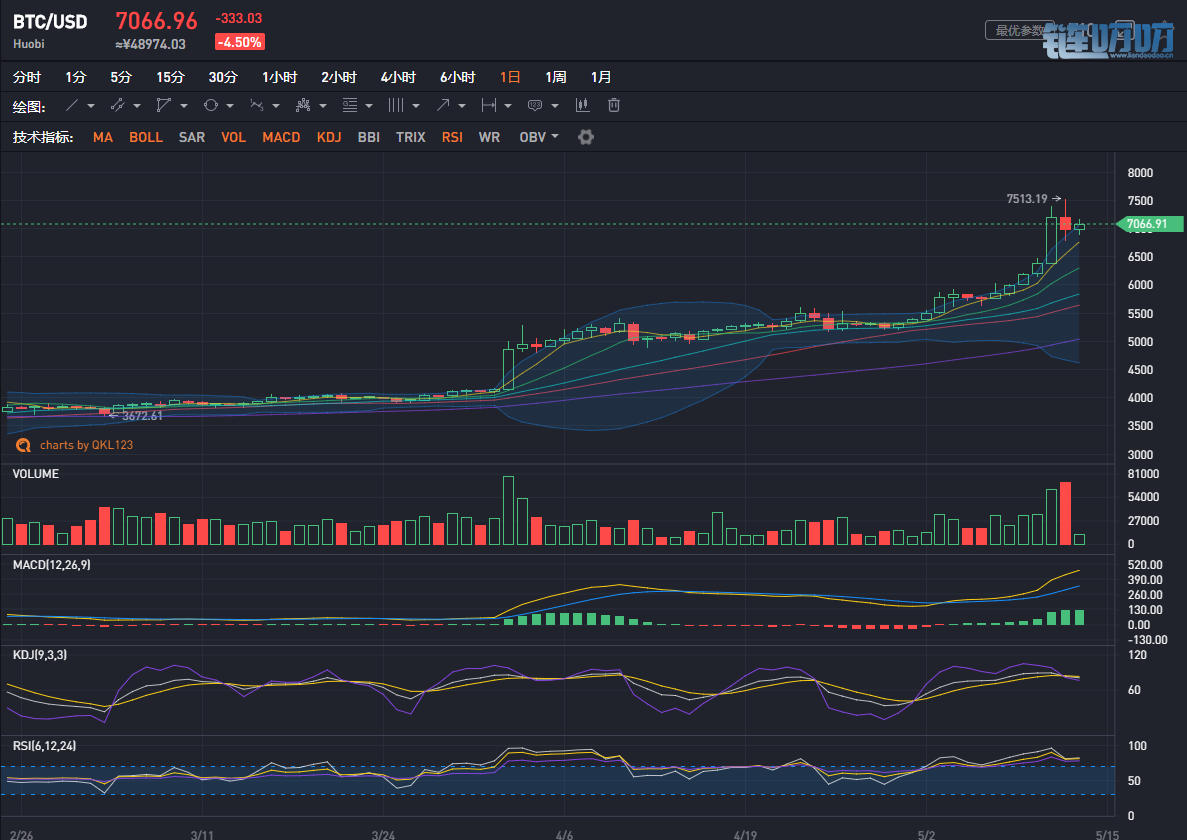The height and width of the screenshot is (840, 1187).
Task: Expand the channel tool dropdown arrow
Action: 137,106
